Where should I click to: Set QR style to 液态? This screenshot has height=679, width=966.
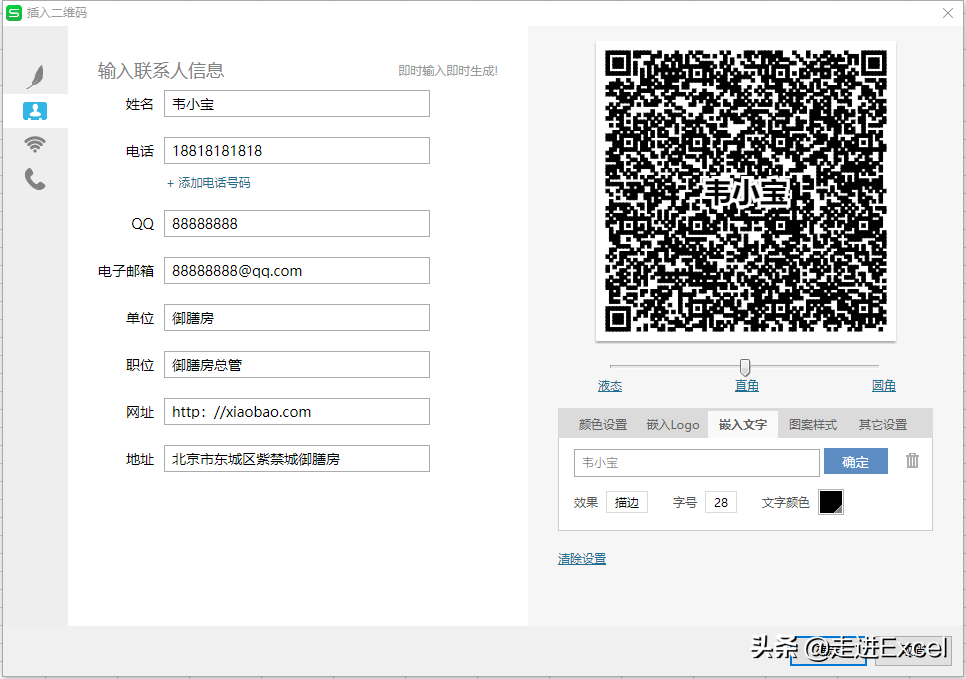coord(610,386)
